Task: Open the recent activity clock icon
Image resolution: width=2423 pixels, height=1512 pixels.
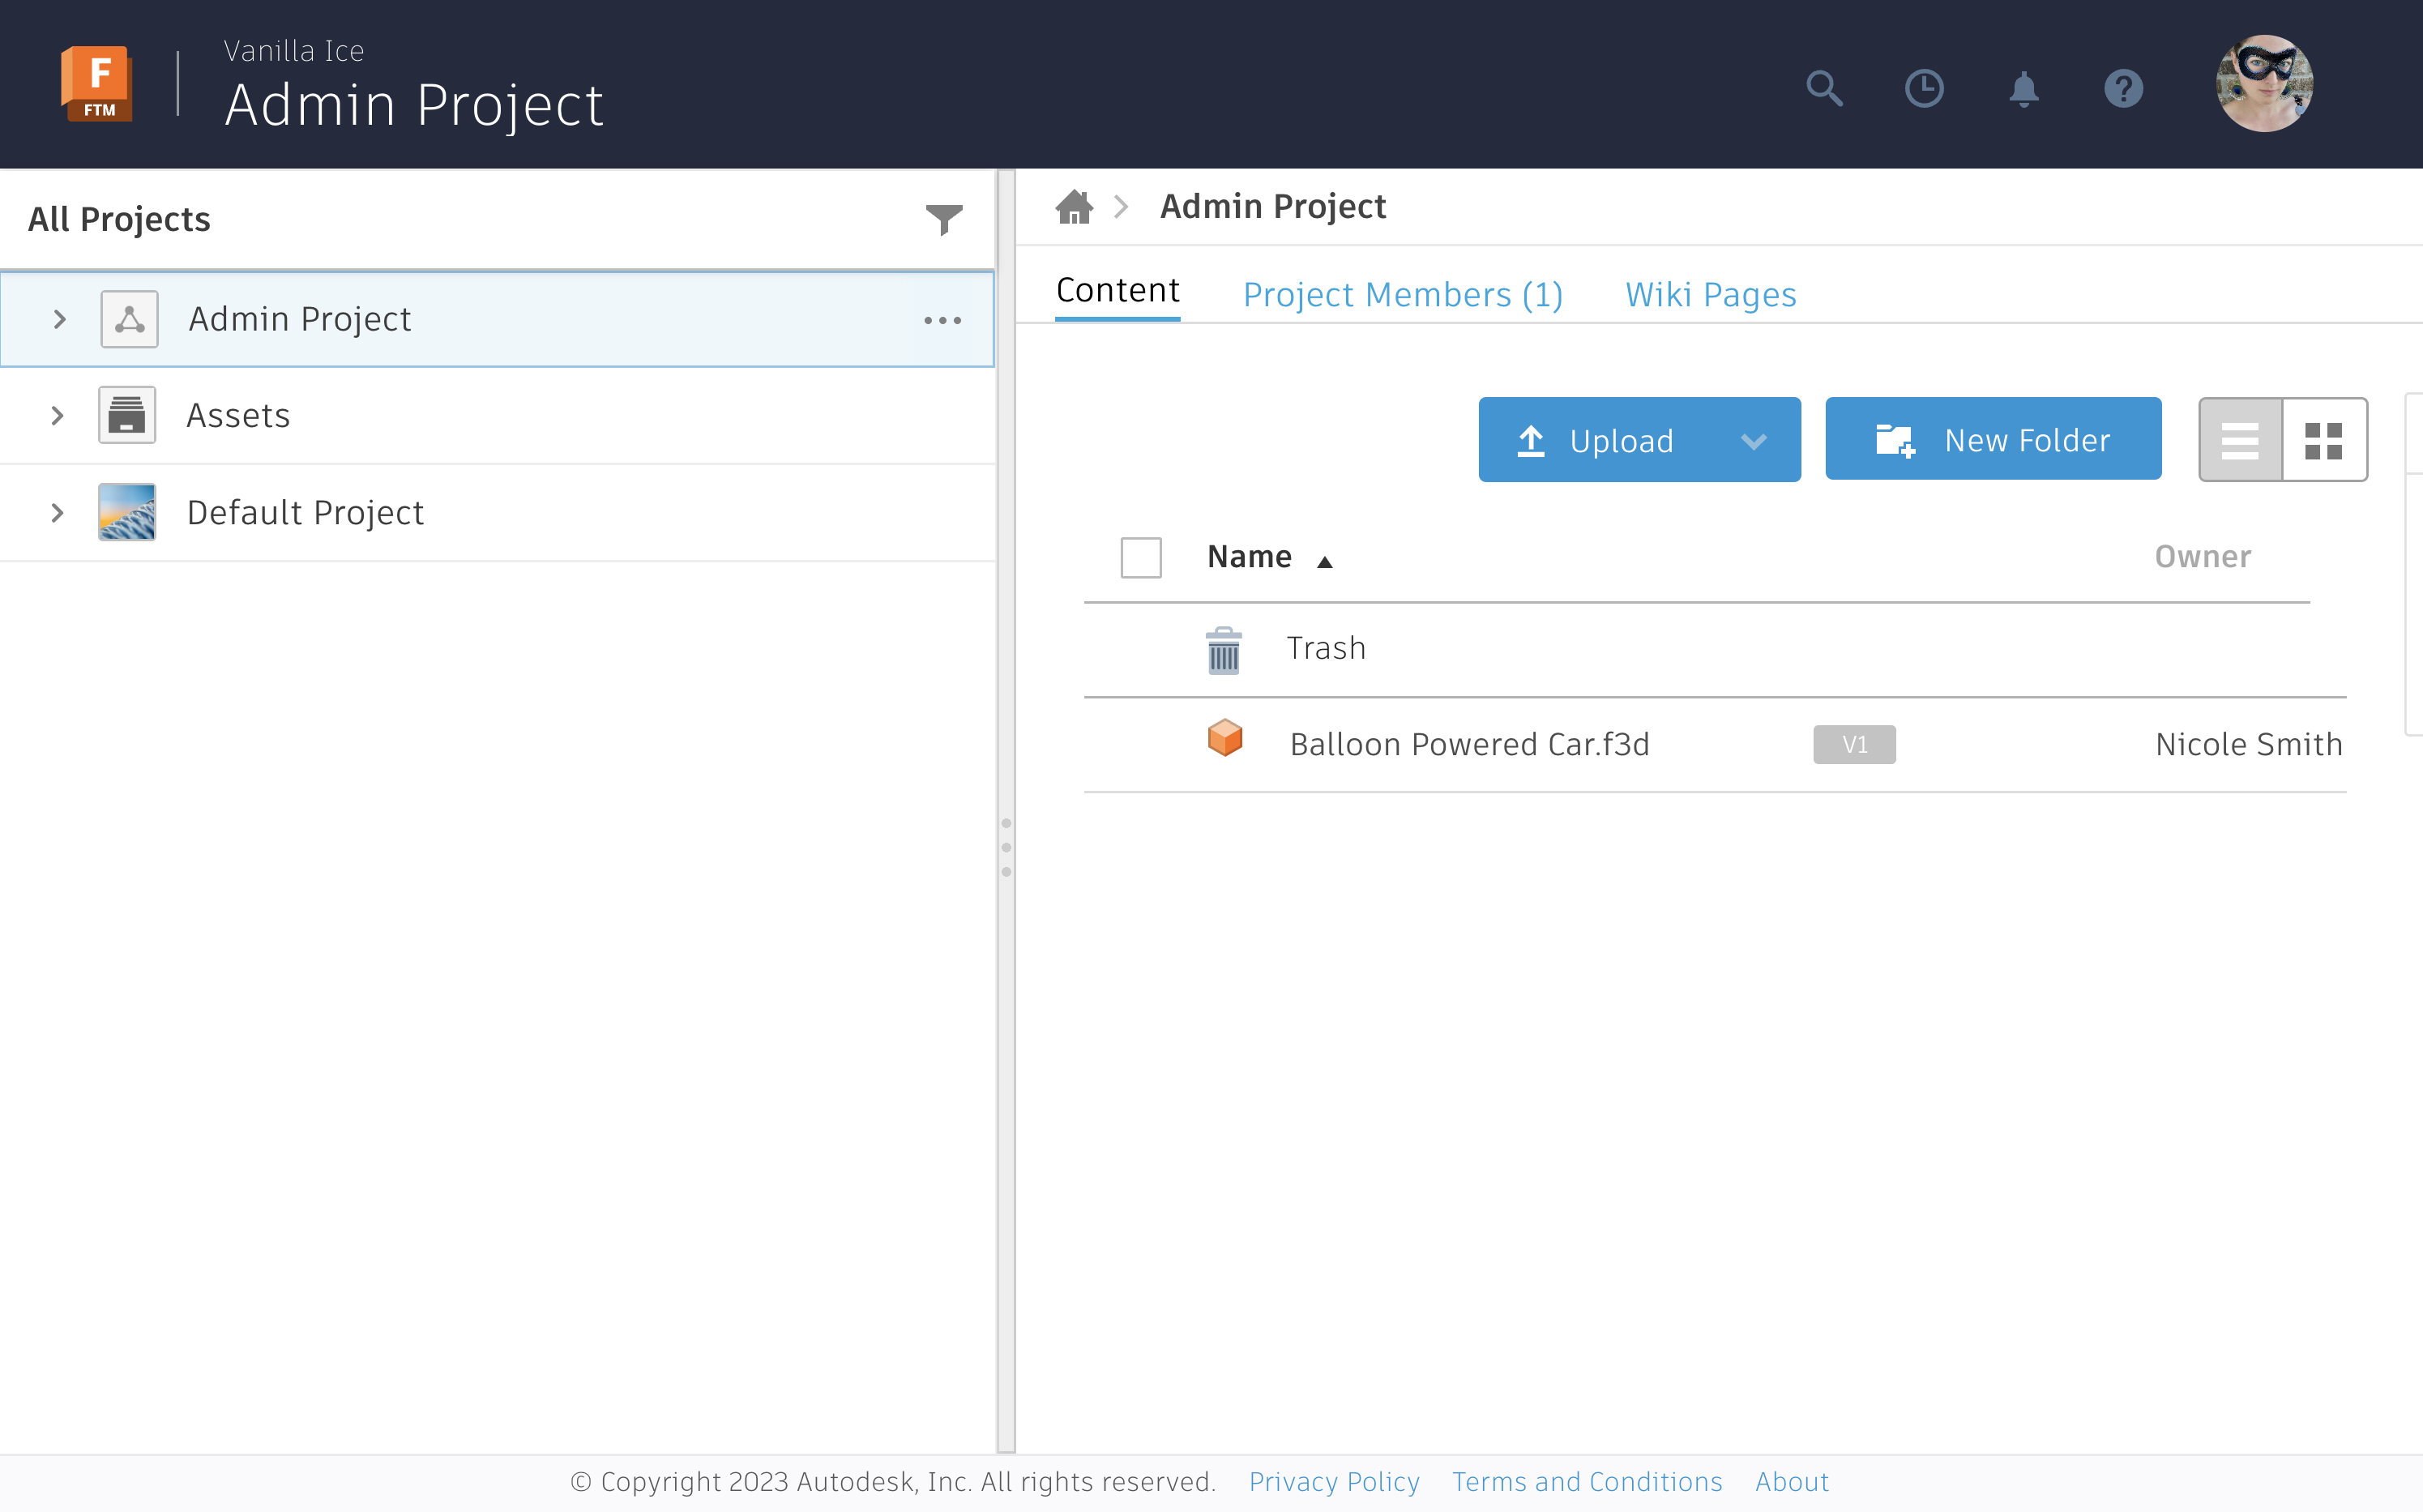Action: point(1924,88)
